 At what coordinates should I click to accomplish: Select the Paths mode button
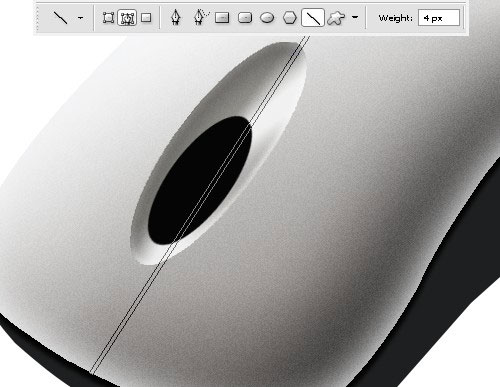[127, 18]
